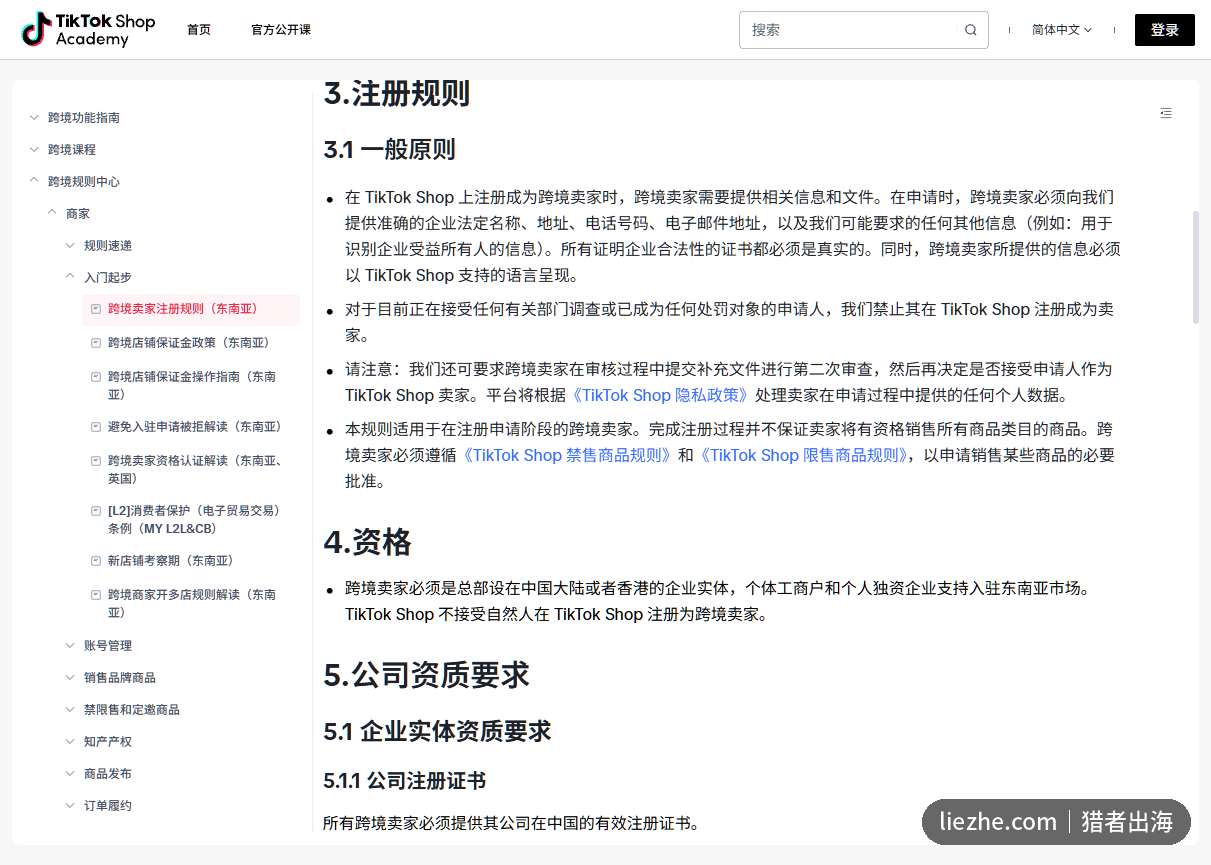Click document icon beside 跨境卖家资格认证解读
The image size is (1211, 865).
coord(96,461)
